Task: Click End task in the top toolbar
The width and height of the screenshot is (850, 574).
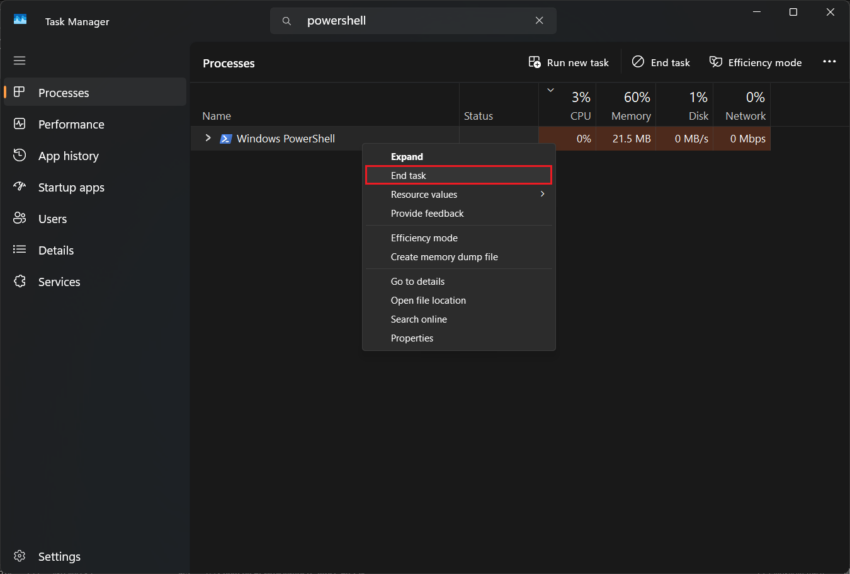Action: [660, 62]
